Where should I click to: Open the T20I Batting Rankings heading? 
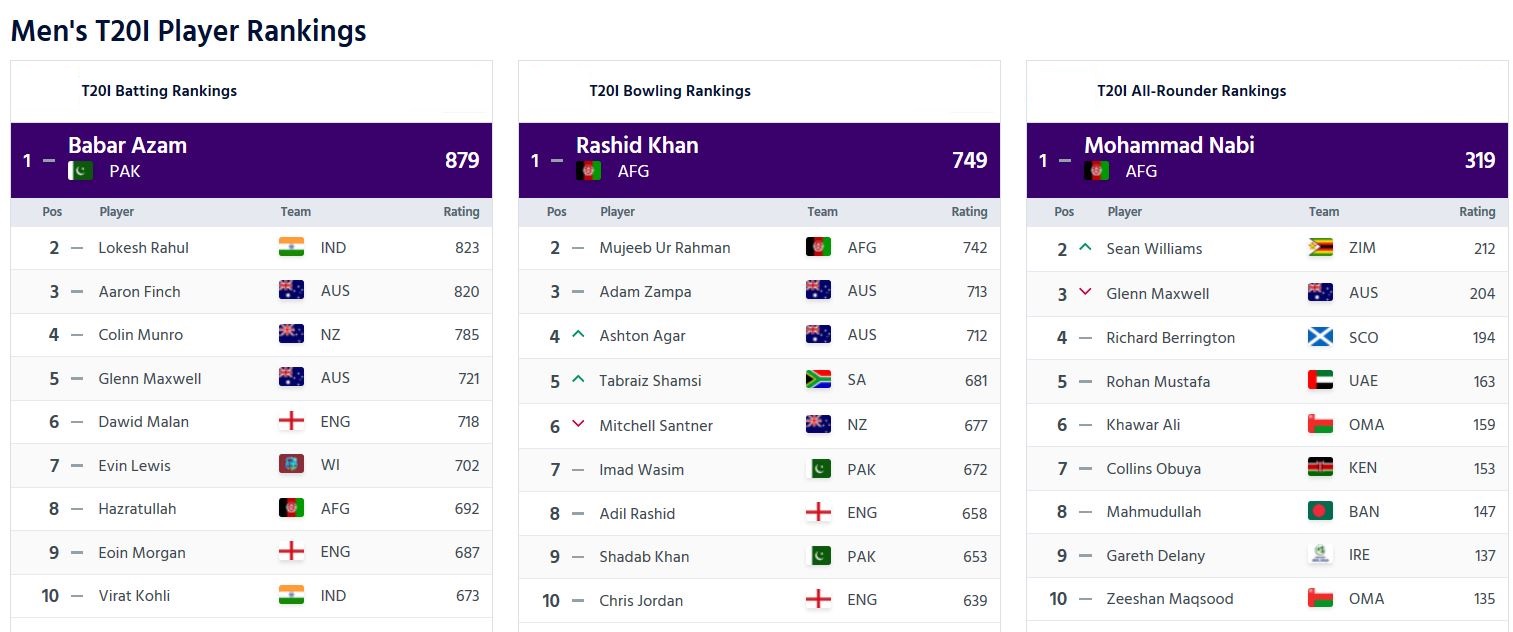(159, 91)
